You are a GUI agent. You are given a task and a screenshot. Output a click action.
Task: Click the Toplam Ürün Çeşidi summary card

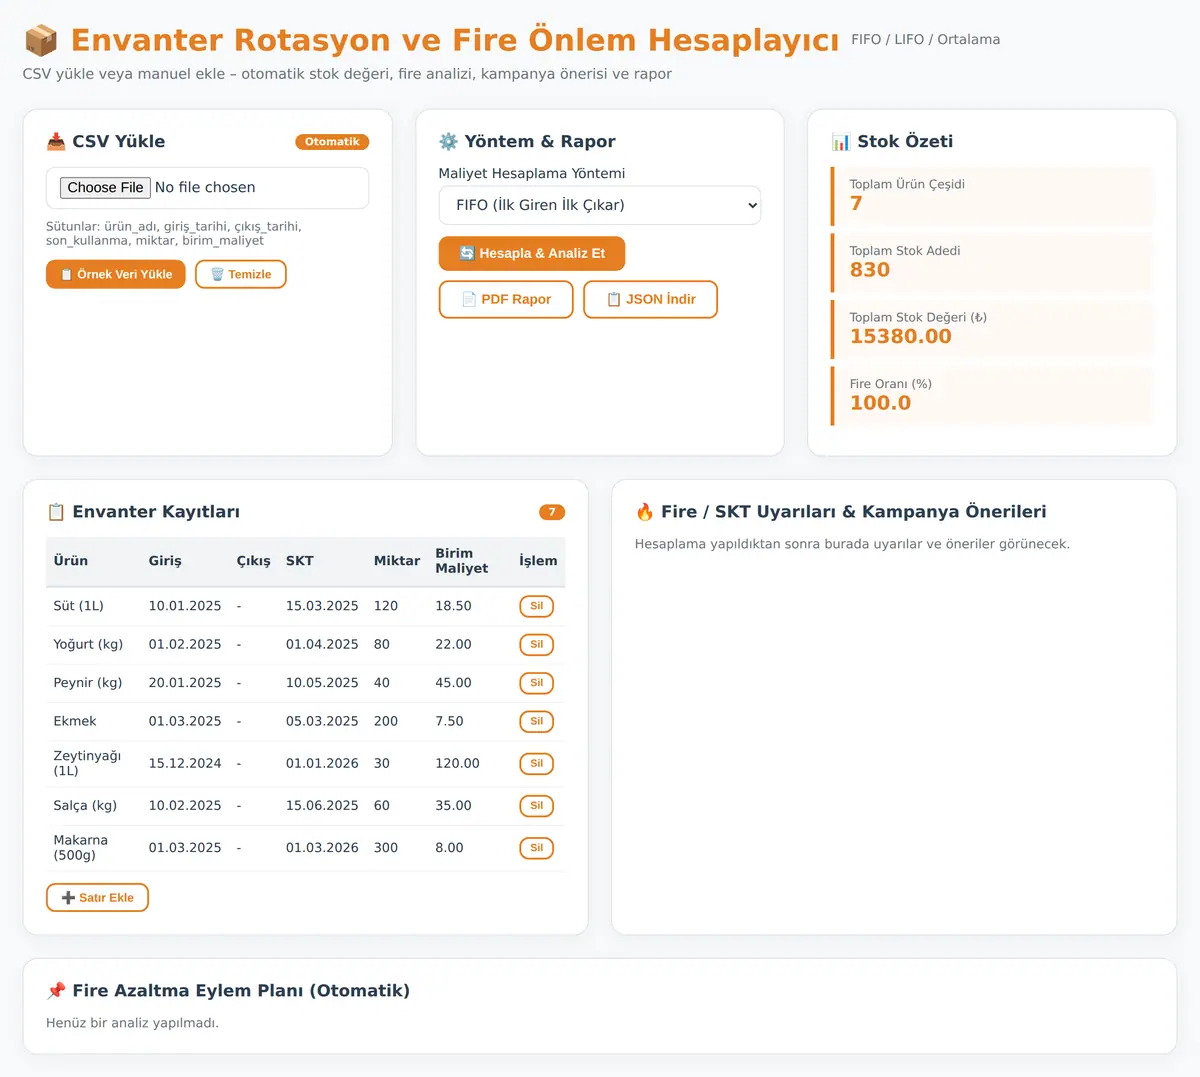tap(992, 196)
